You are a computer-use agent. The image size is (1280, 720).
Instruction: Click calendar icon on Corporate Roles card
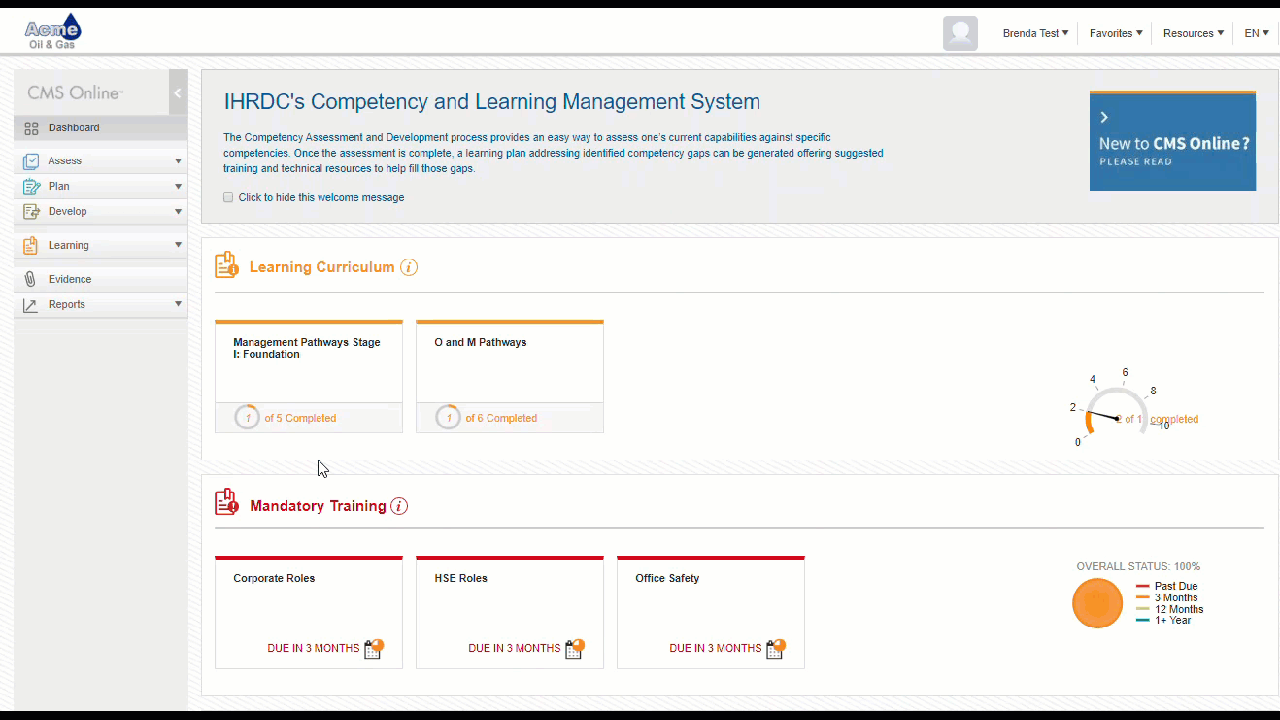pos(374,648)
